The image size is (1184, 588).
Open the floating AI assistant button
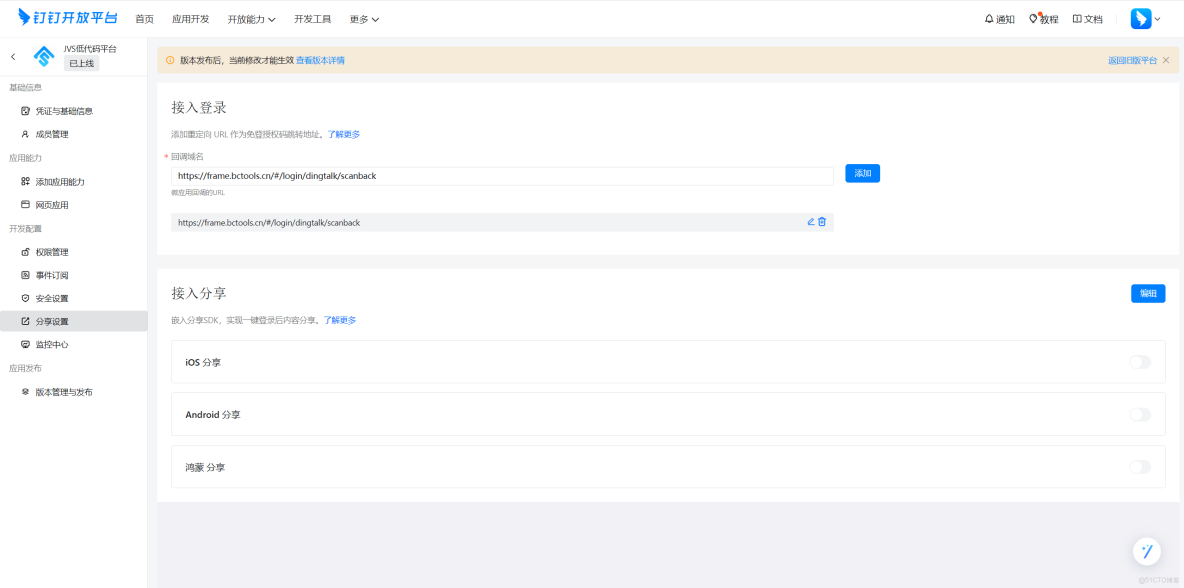(x=1147, y=551)
